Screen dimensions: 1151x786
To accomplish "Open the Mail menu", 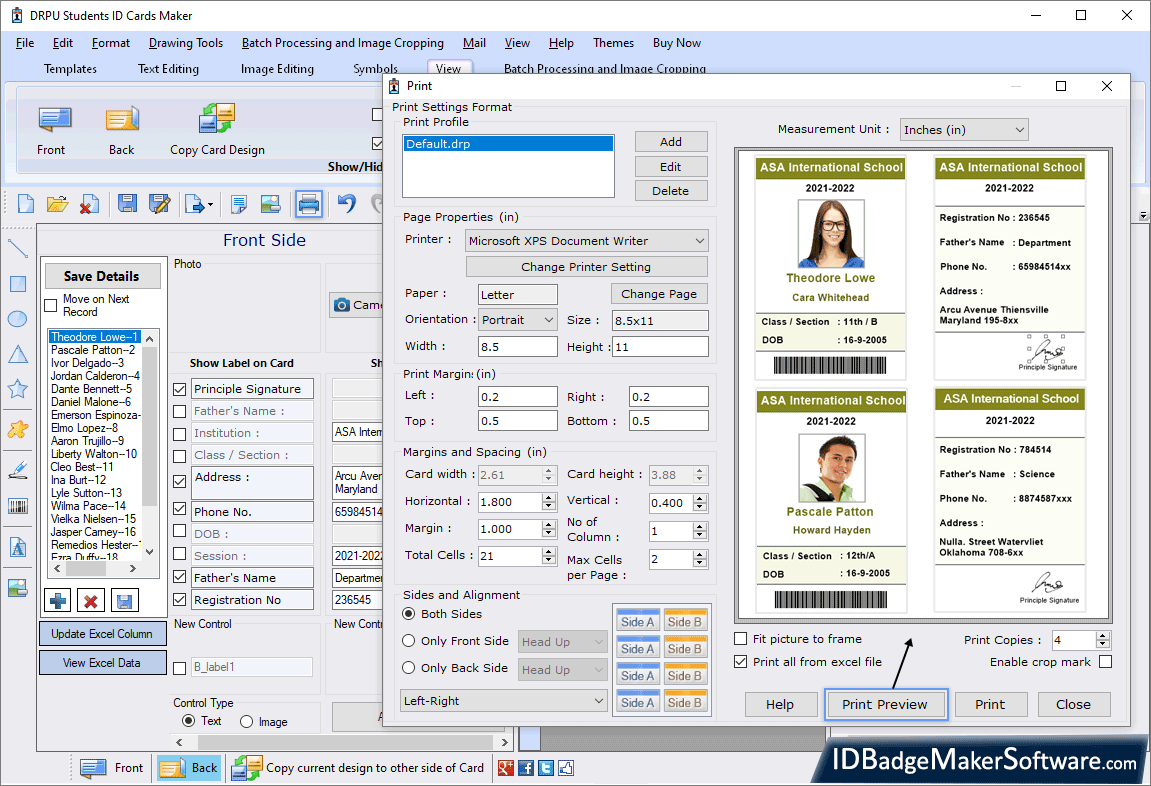I will click(x=473, y=43).
